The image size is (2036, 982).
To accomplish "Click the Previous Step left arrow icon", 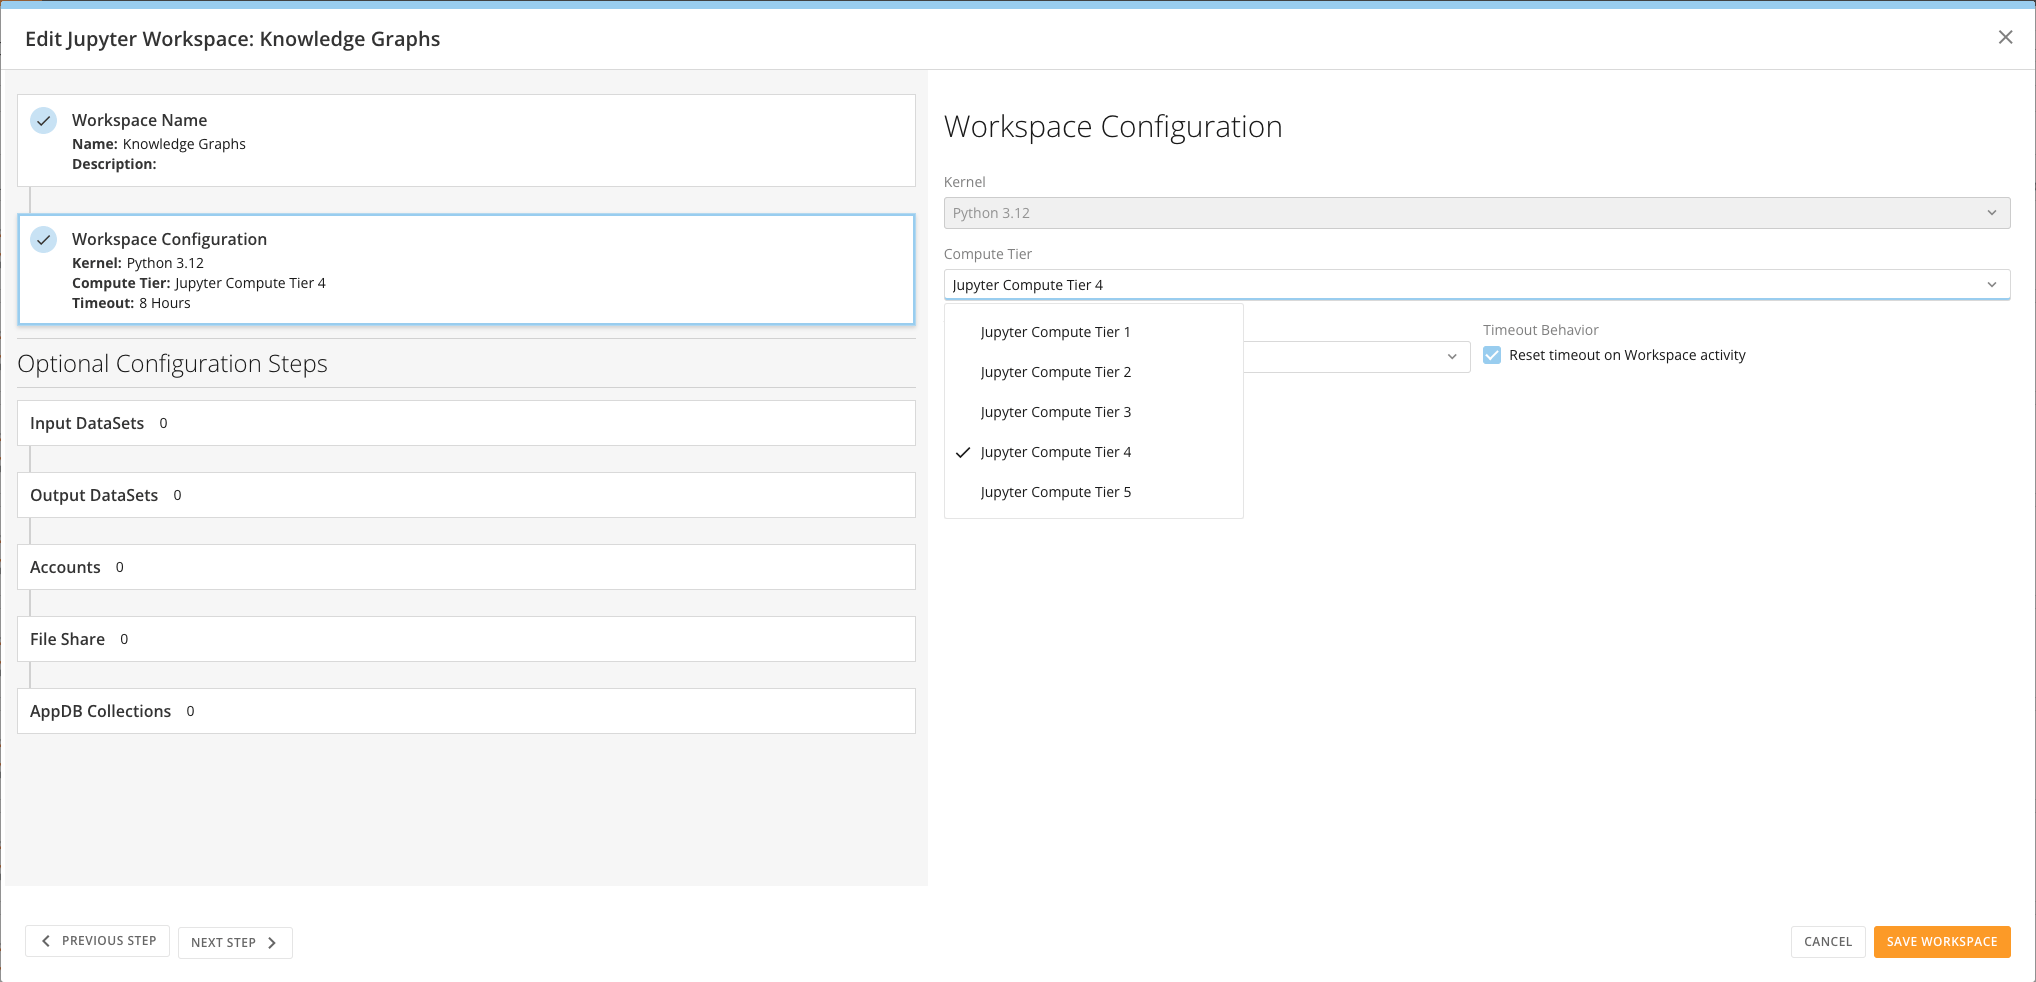I will [46, 941].
